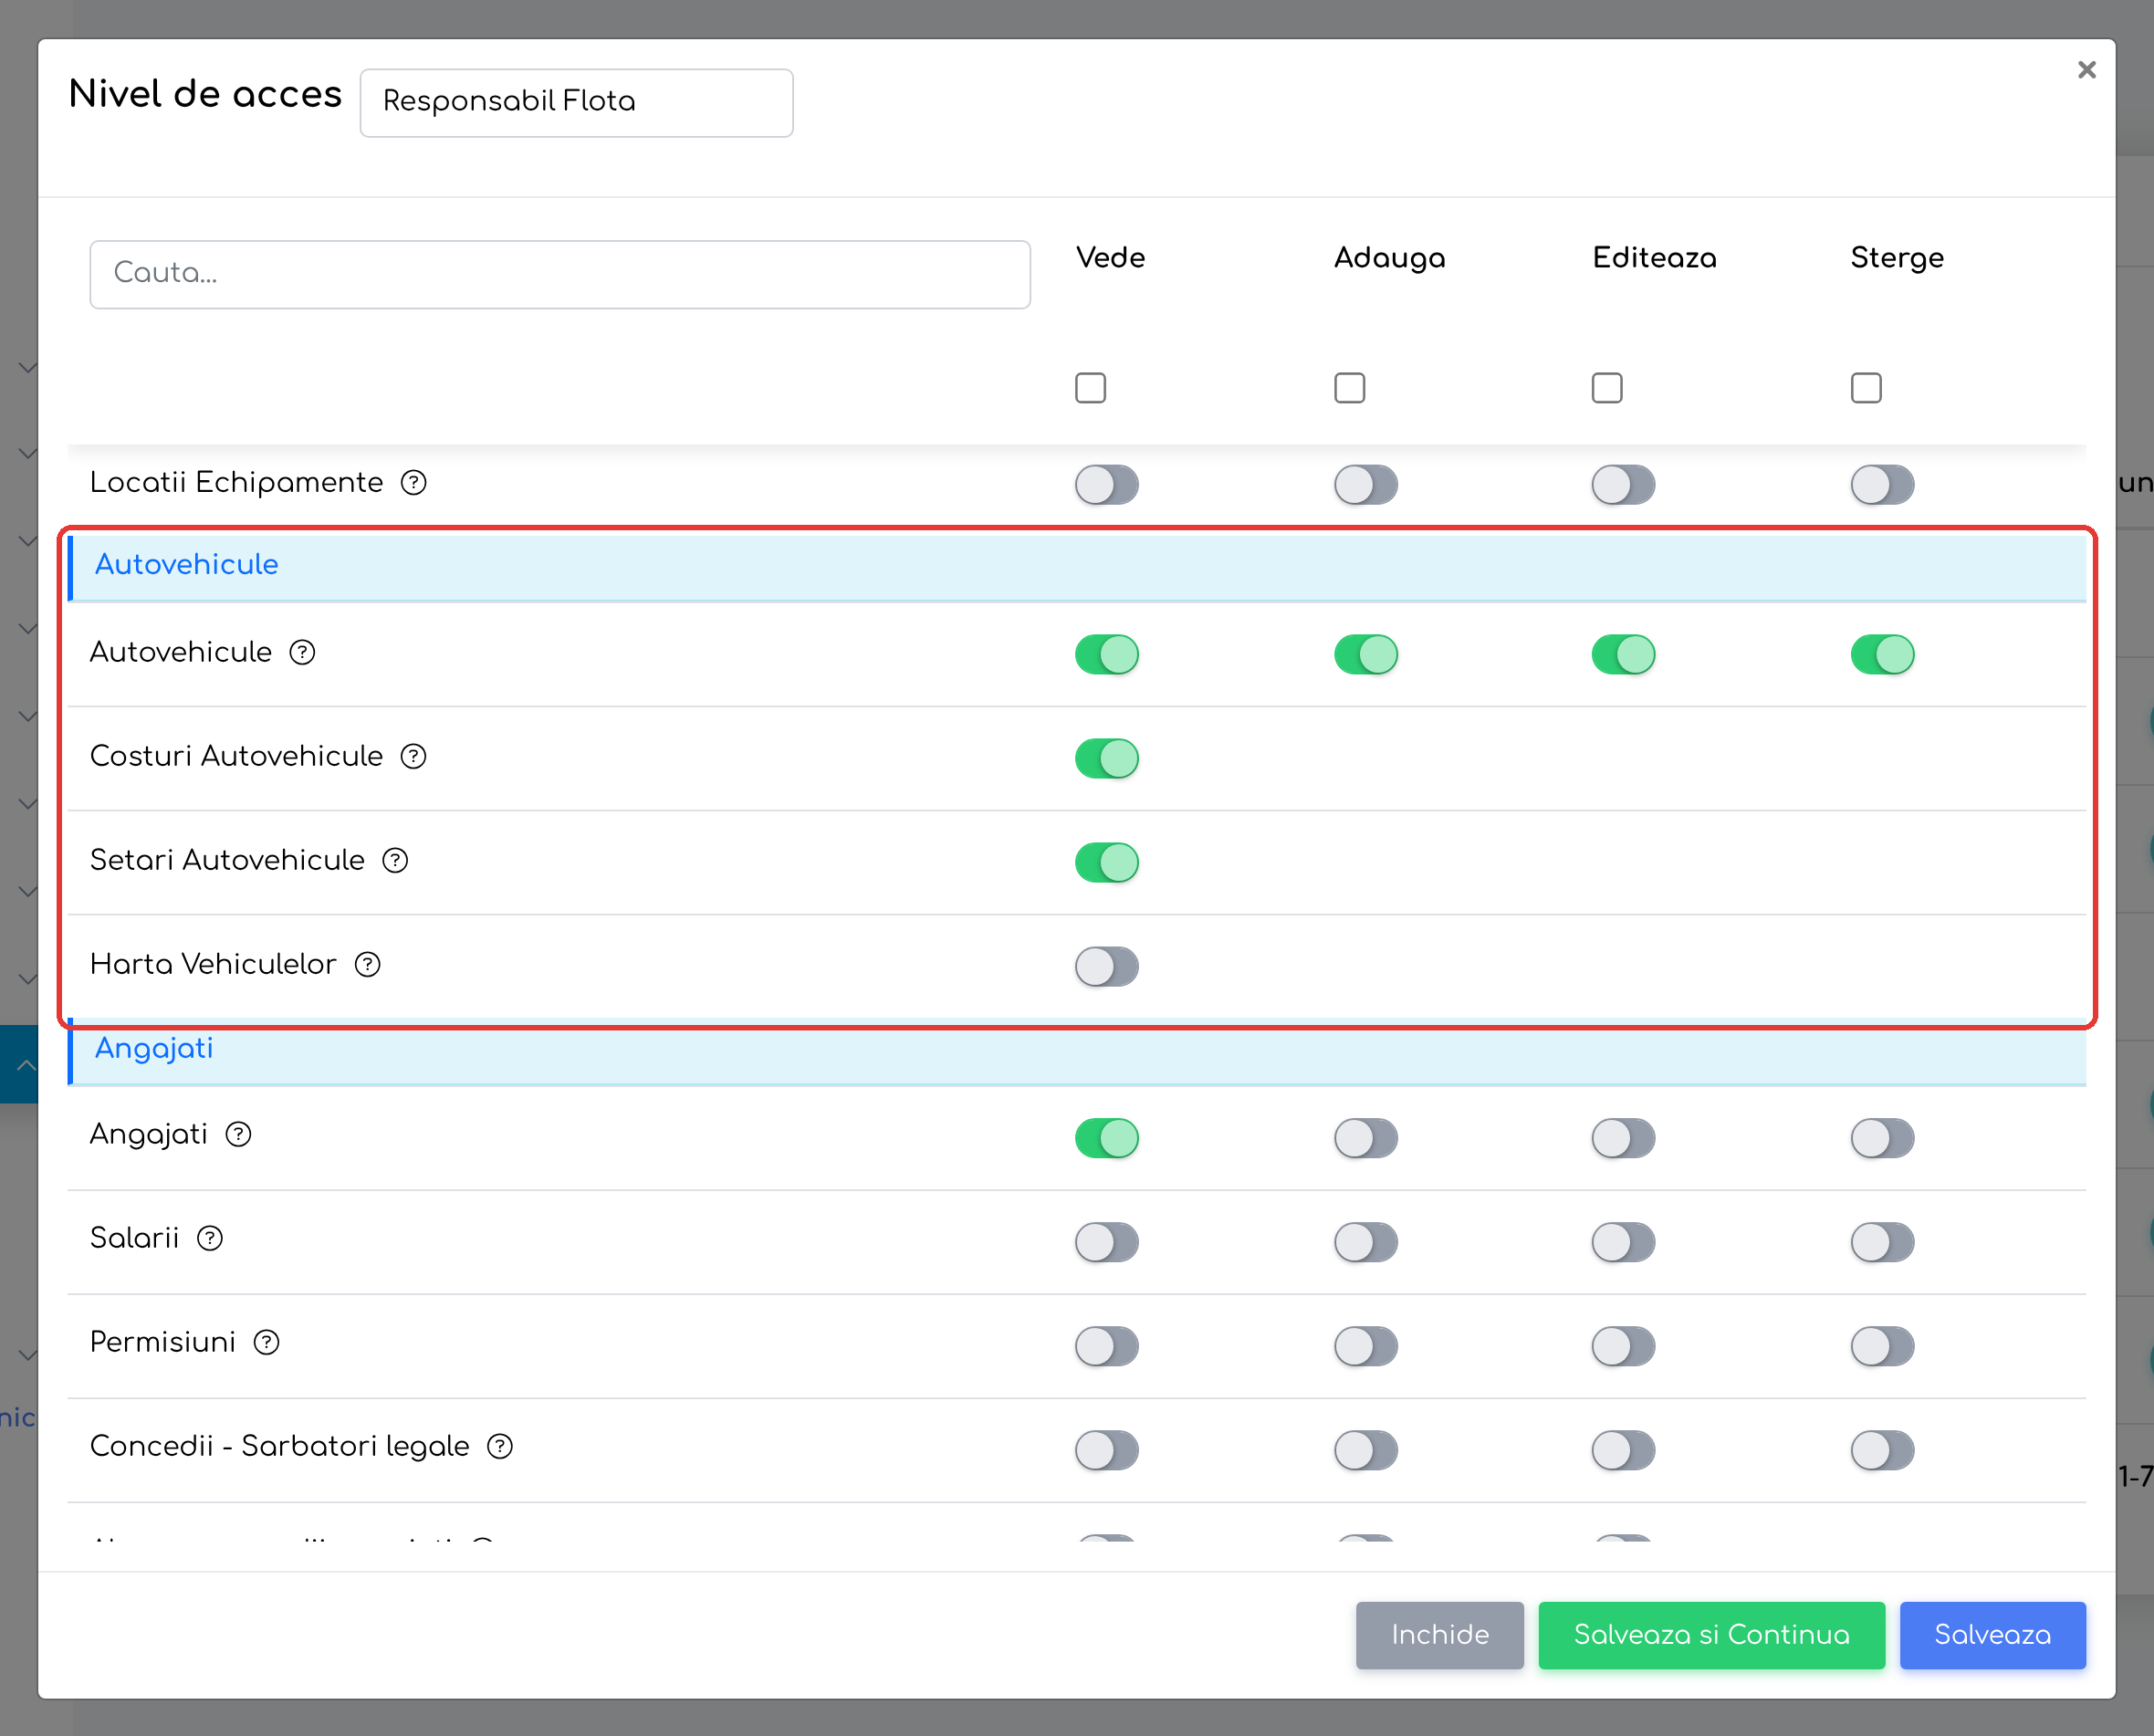Check the select-all Editeaza checkbox
Screen dimensions: 2154x1736
coord(1607,388)
